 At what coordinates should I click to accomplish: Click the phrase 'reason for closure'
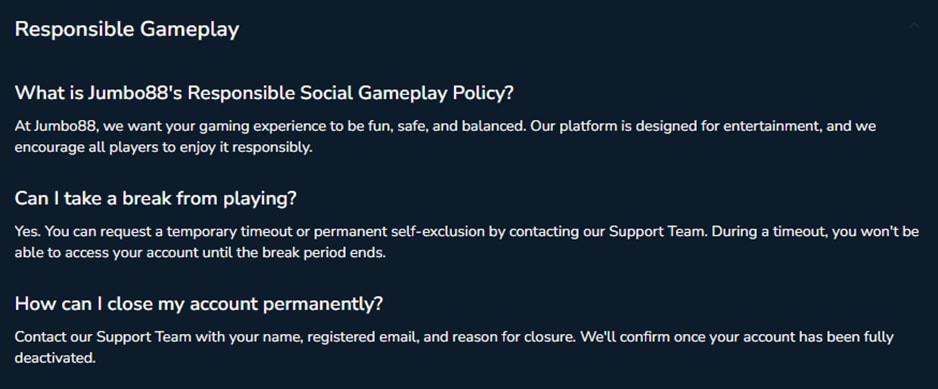coord(514,337)
